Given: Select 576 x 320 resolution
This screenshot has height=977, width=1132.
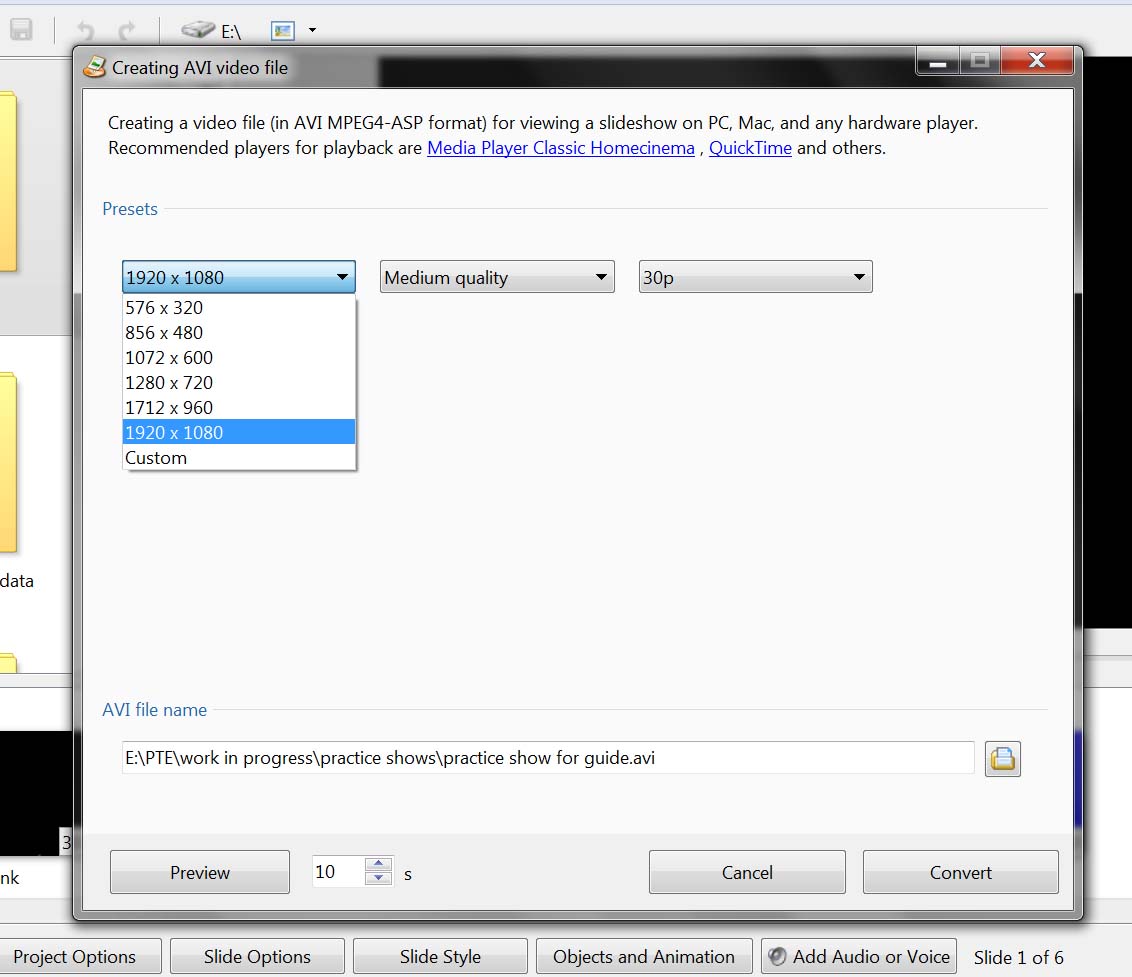Looking at the screenshot, I should (239, 308).
